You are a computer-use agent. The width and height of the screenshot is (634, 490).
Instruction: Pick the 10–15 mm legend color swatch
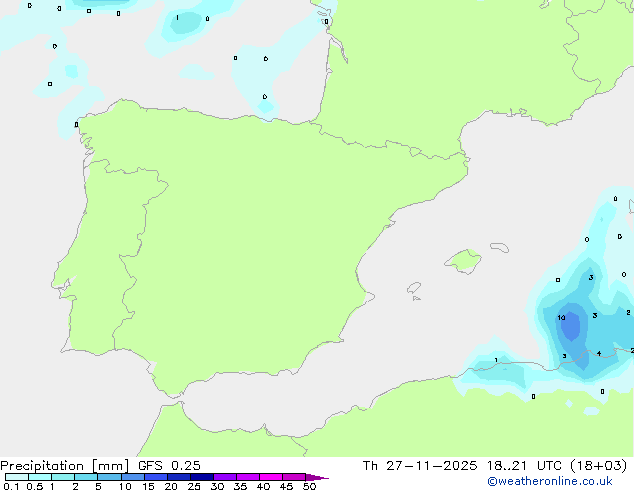coord(133,477)
